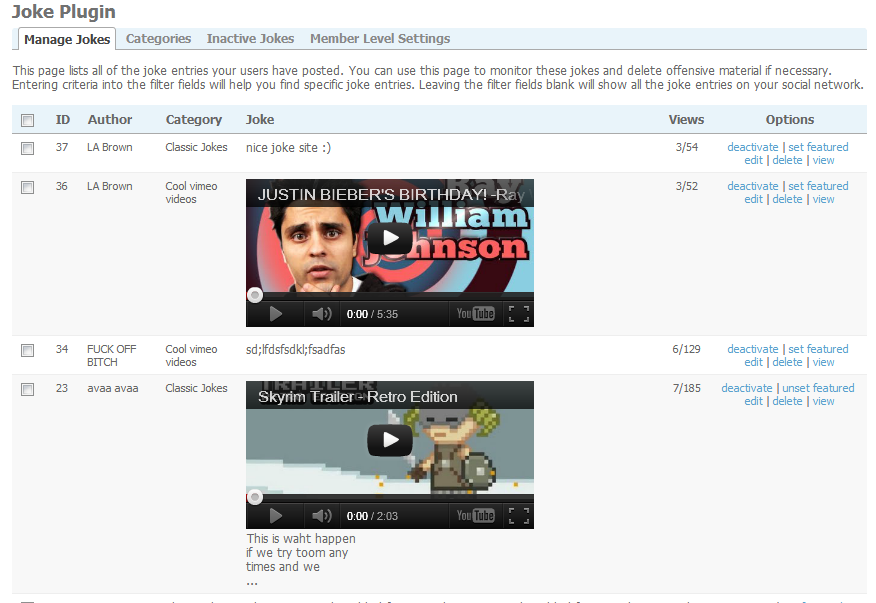
Task: Click Skyrim Trailer video seek bar handle
Action: click(255, 497)
